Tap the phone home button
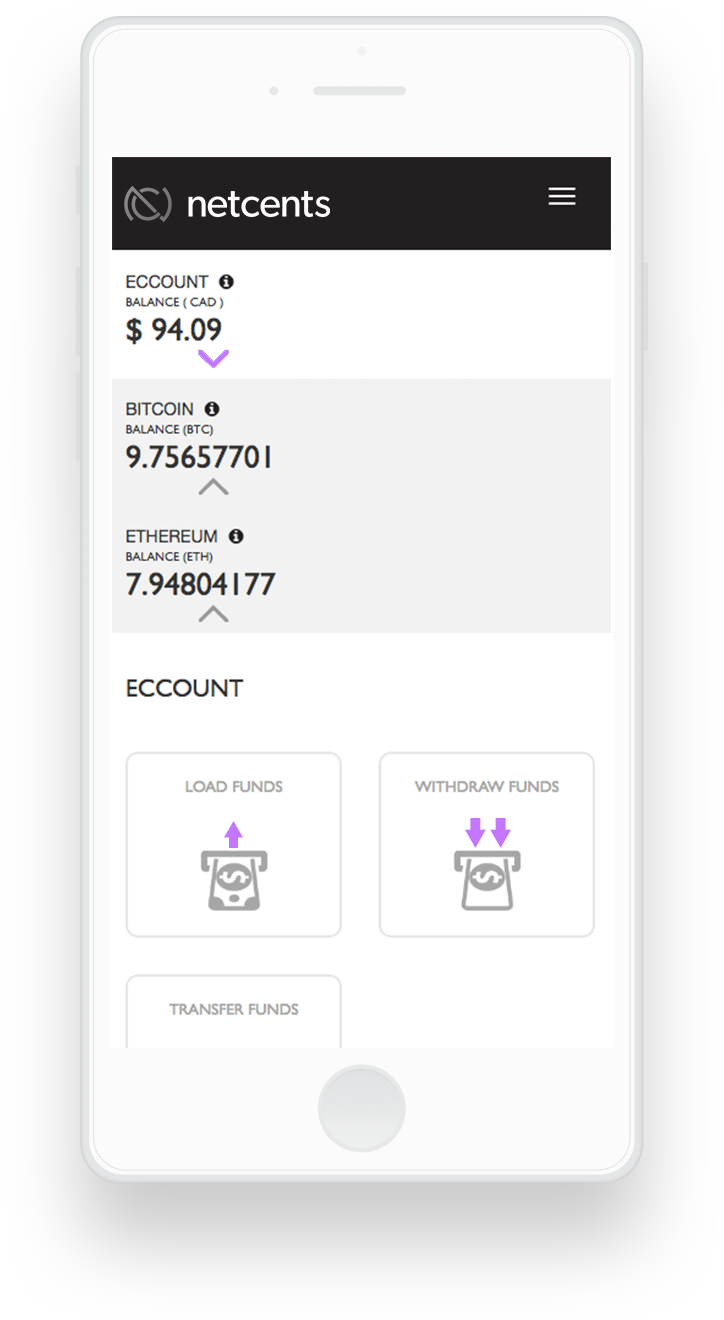This screenshot has width=724, height=1320. coord(362,1109)
